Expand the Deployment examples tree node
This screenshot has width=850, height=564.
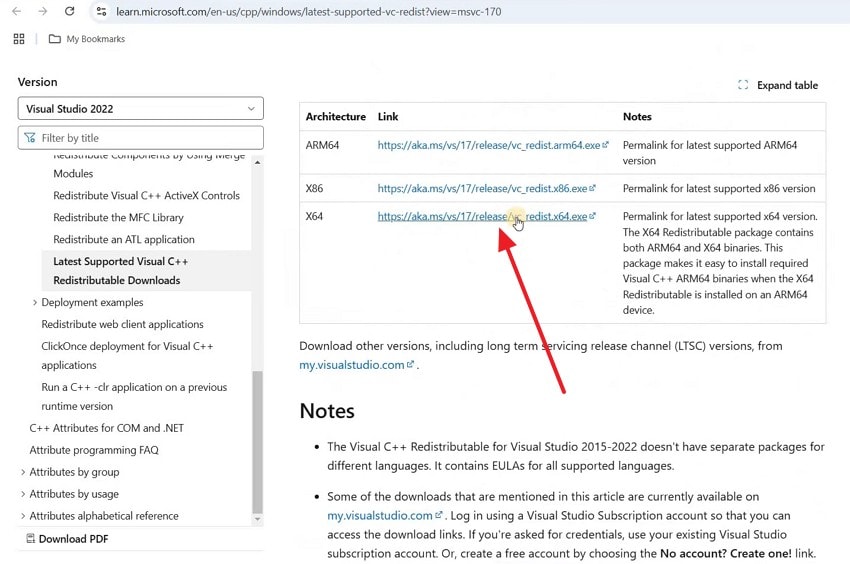[x=35, y=302]
